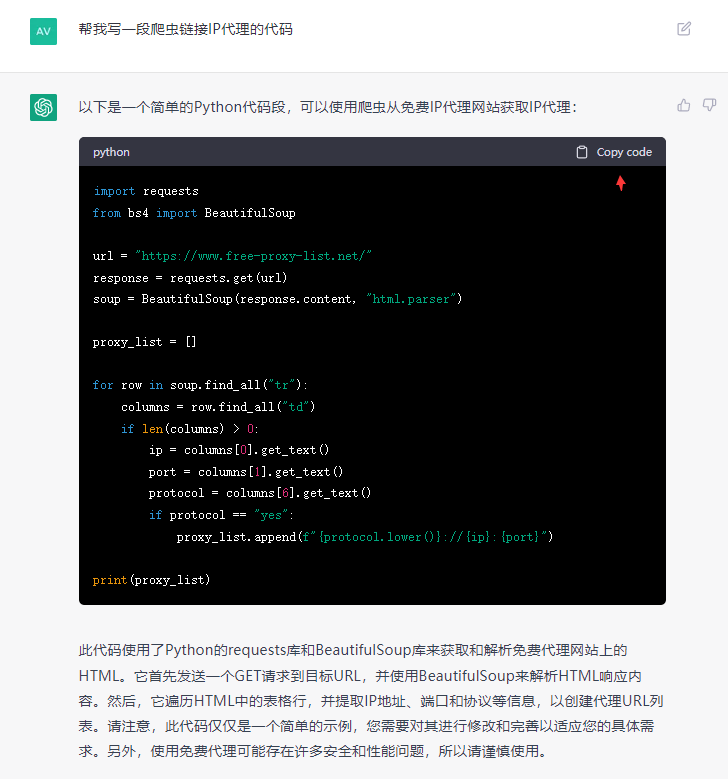The image size is (728, 779).
Task: Click the free-proxy-list.net URL string
Action: 253,256
